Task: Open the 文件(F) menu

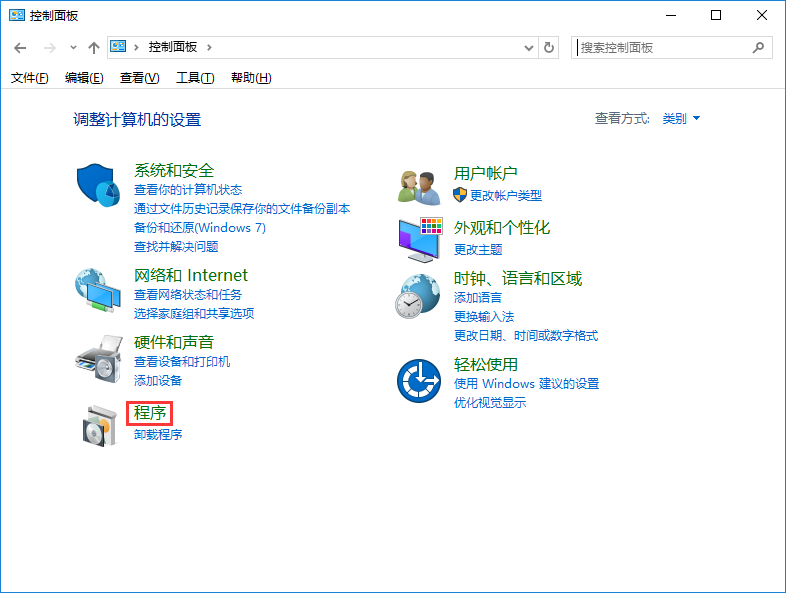Action: (29, 78)
